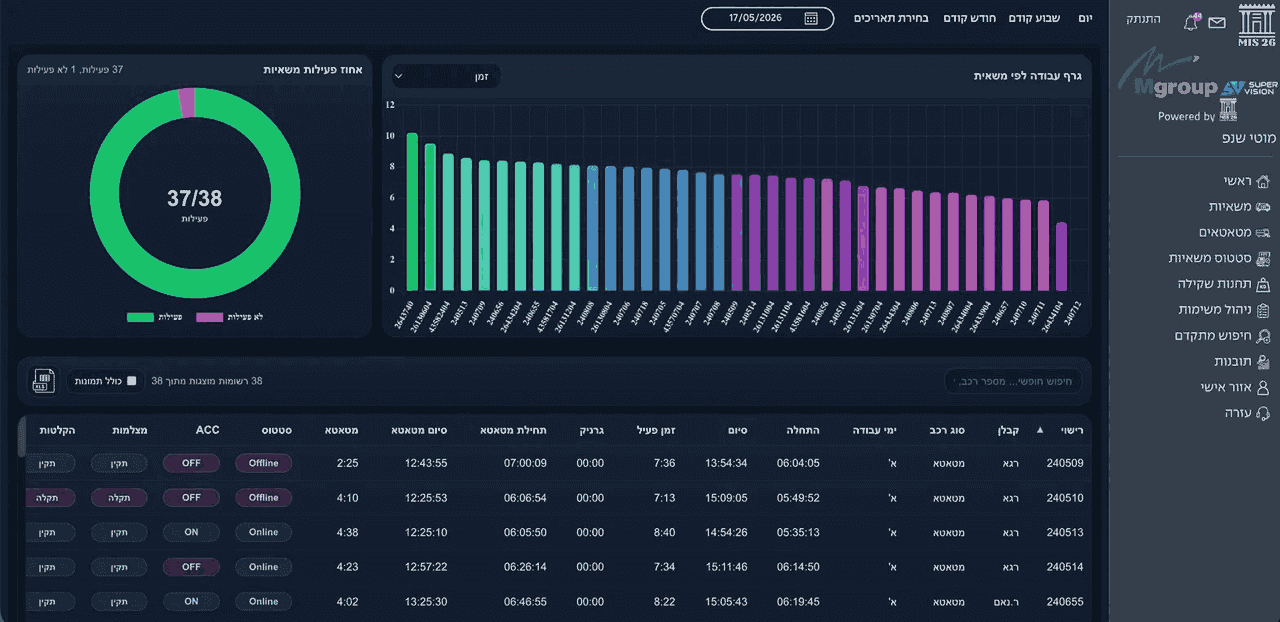Click the Offline status badge in row 240509
Image resolution: width=1280 pixels, height=622 pixels.
click(264, 463)
